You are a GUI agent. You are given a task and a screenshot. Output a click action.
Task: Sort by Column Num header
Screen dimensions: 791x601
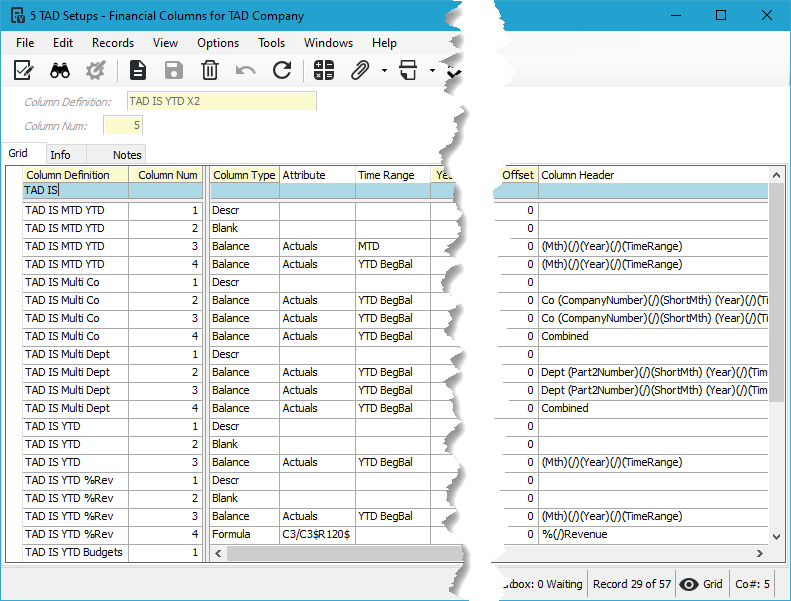click(165, 175)
